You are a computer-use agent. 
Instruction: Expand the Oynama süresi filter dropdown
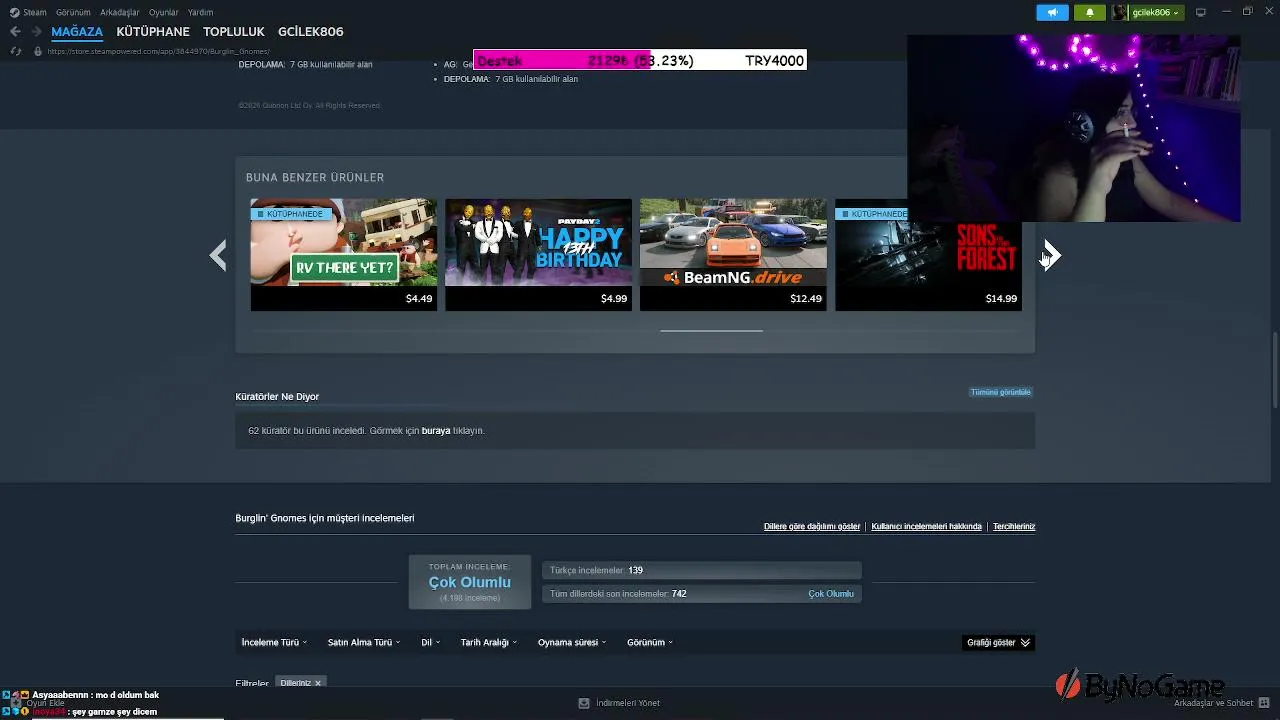(x=572, y=643)
